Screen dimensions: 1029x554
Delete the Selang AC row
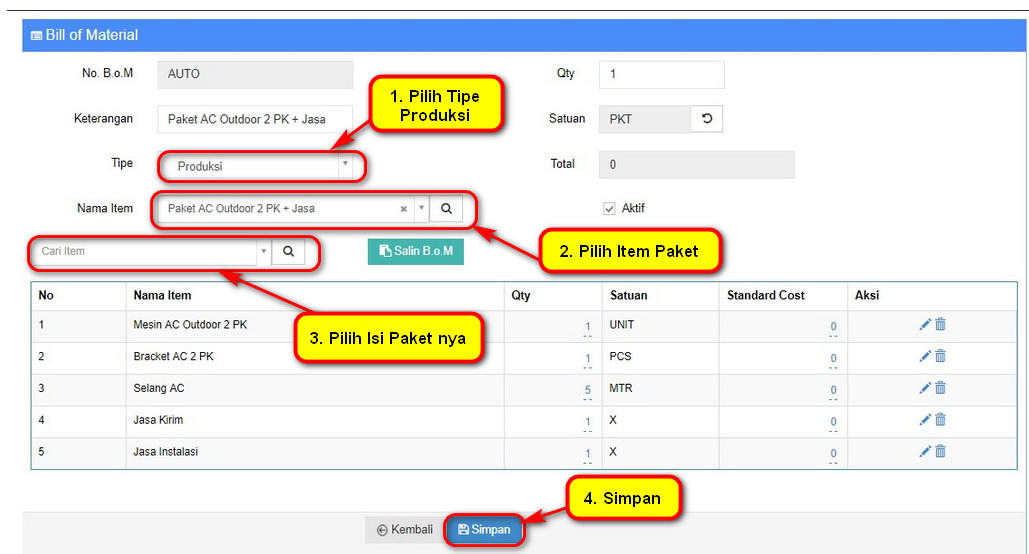[940, 388]
